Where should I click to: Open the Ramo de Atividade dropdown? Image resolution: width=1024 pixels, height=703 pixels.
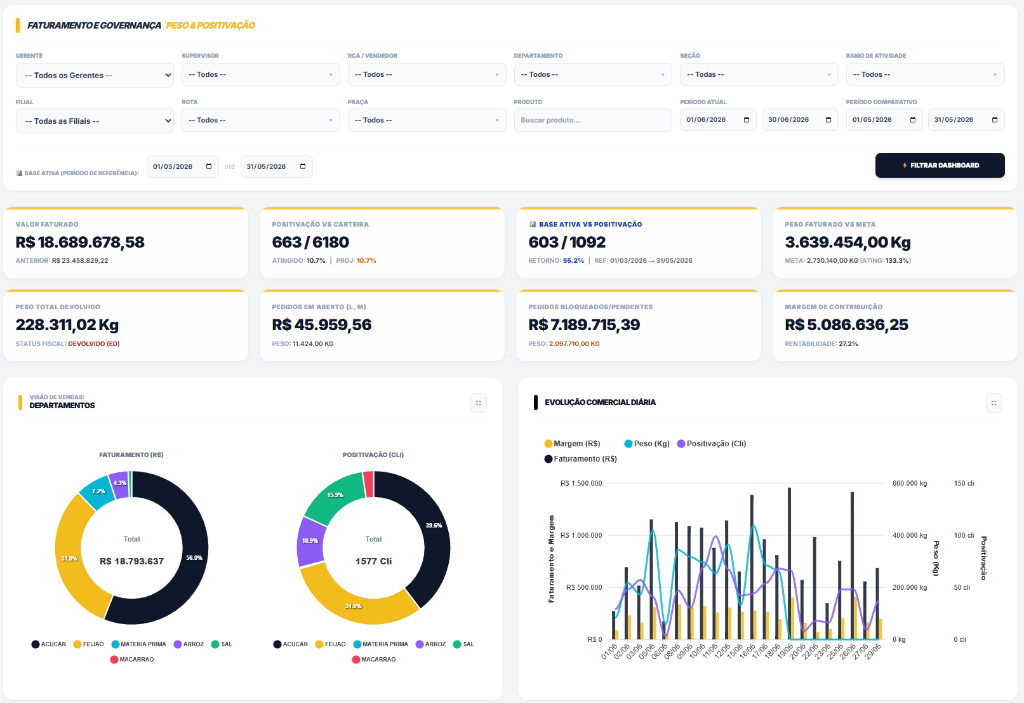tap(925, 74)
